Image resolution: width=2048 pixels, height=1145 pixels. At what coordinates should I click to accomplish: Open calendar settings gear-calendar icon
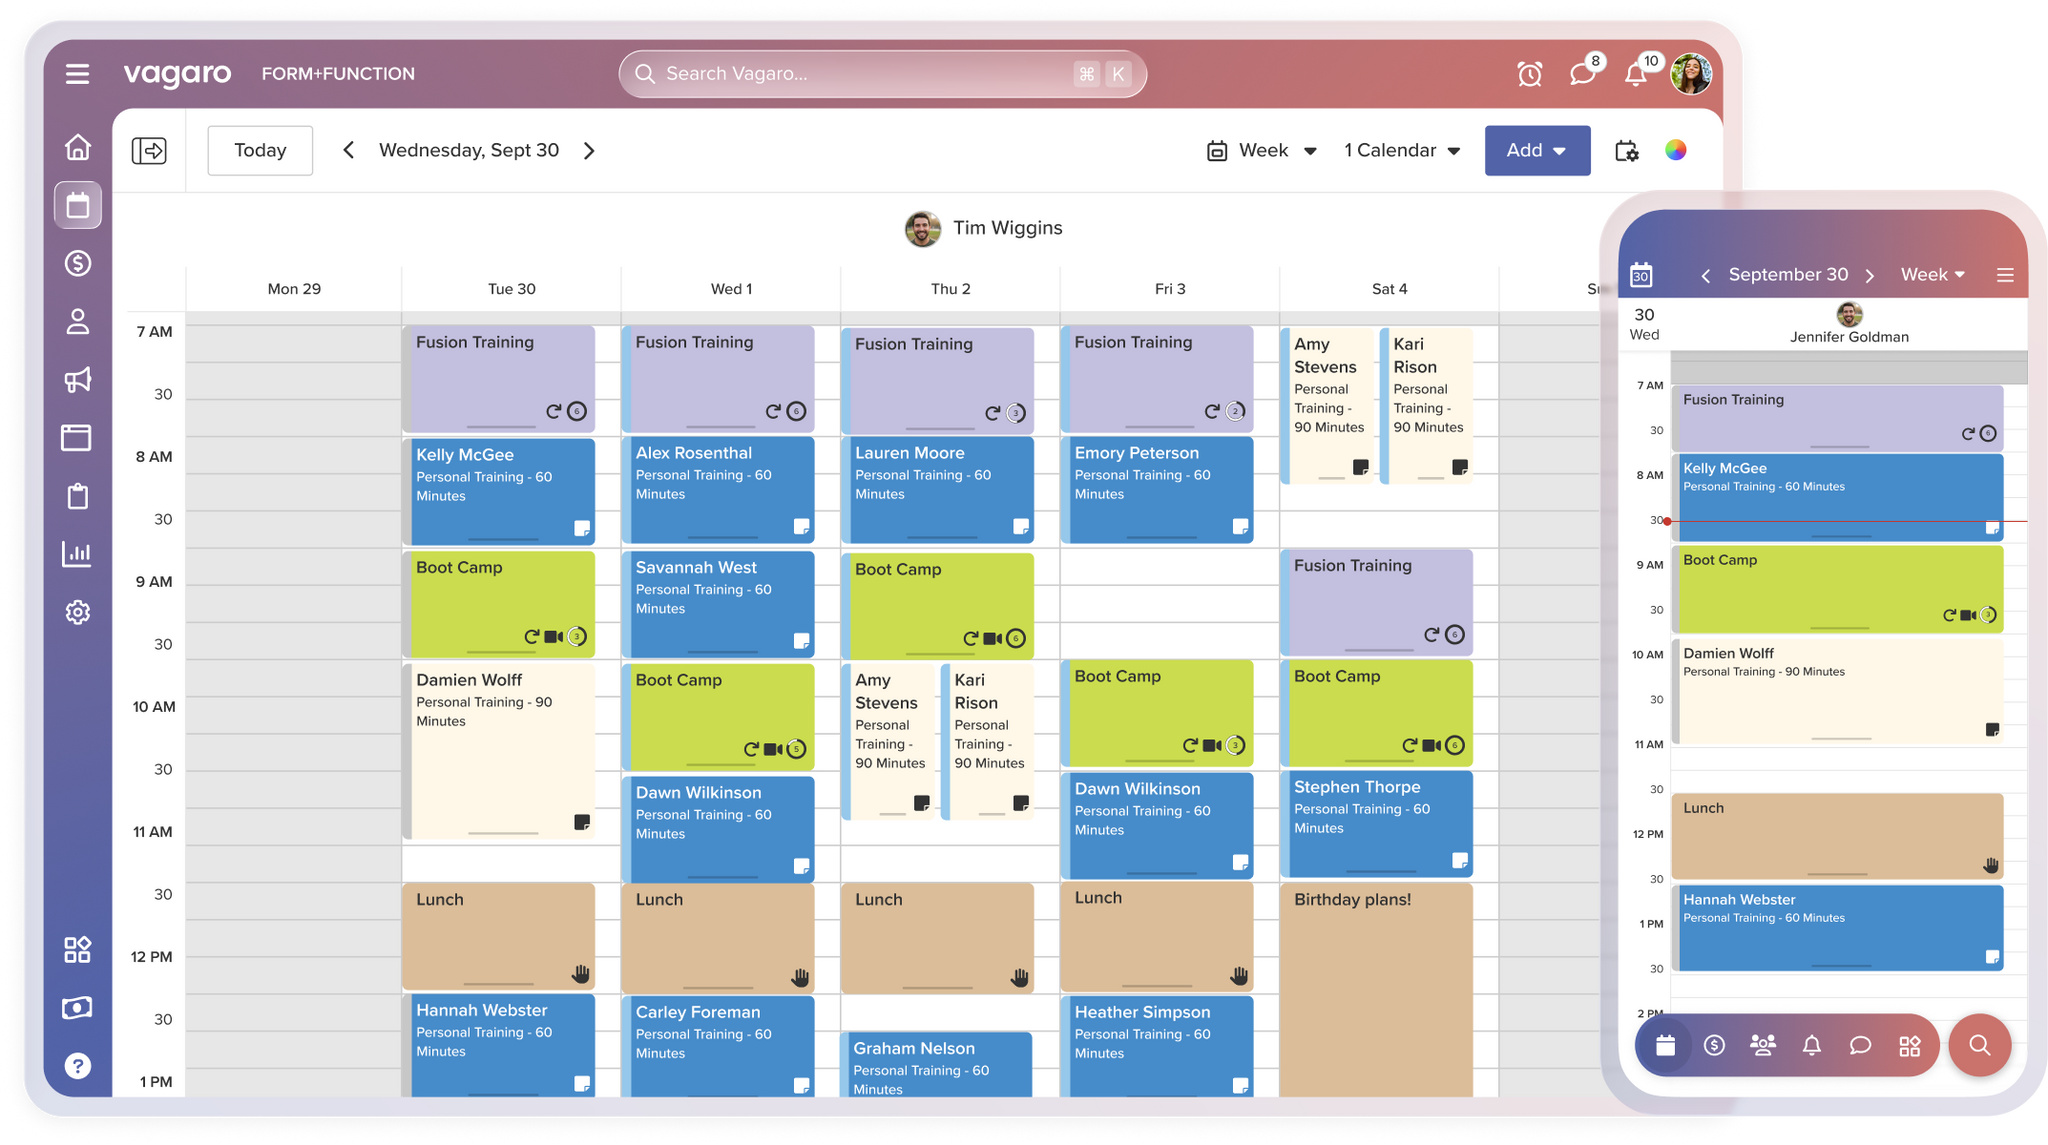coord(1627,151)
